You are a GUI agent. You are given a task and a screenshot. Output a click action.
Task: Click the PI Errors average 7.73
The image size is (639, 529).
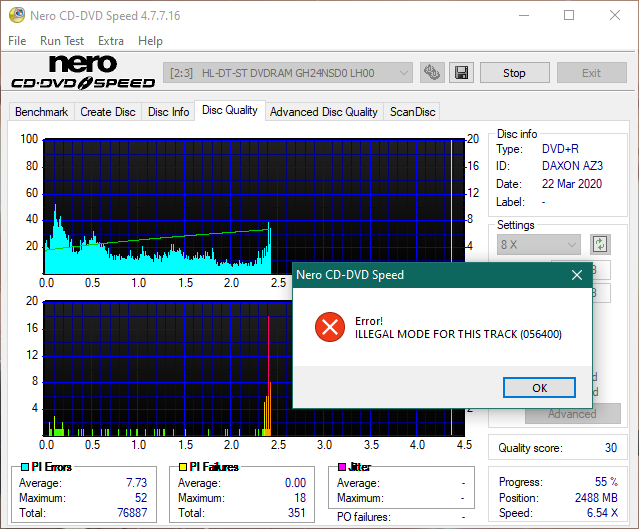click(x=137, y=483)
